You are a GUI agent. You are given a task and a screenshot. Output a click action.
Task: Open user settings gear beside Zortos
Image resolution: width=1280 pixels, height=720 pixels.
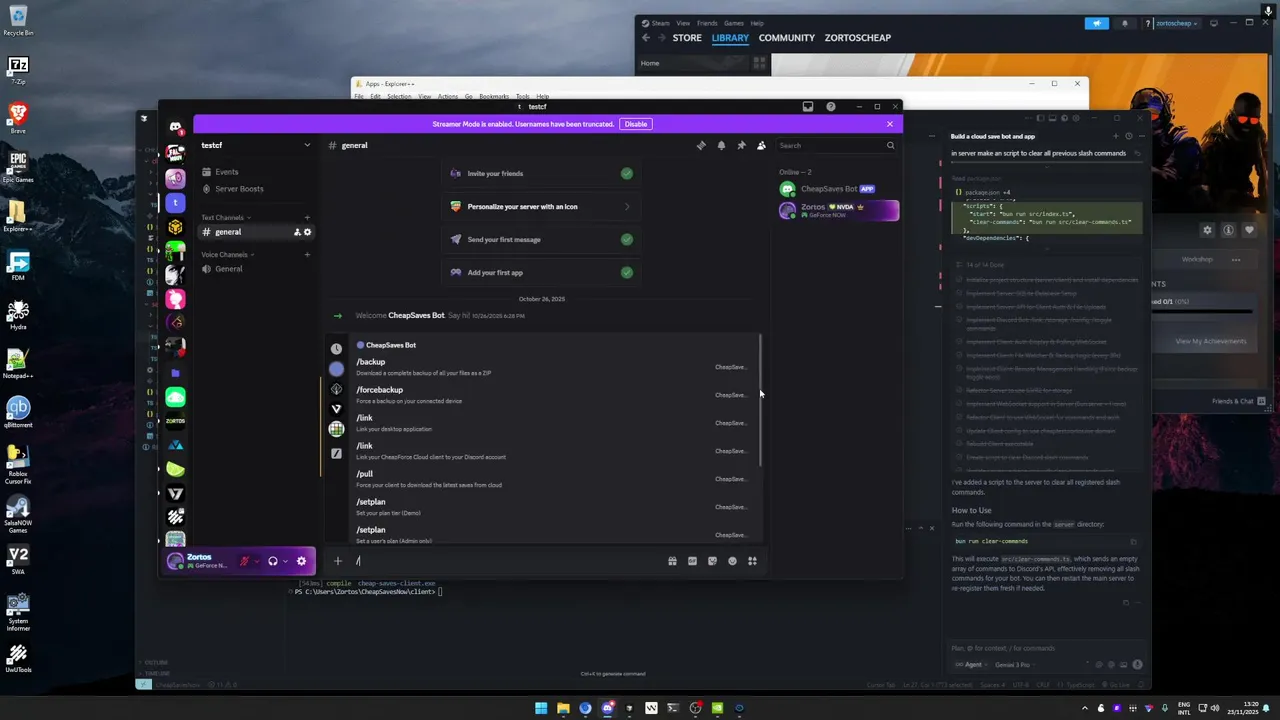[x=301, y=561]
